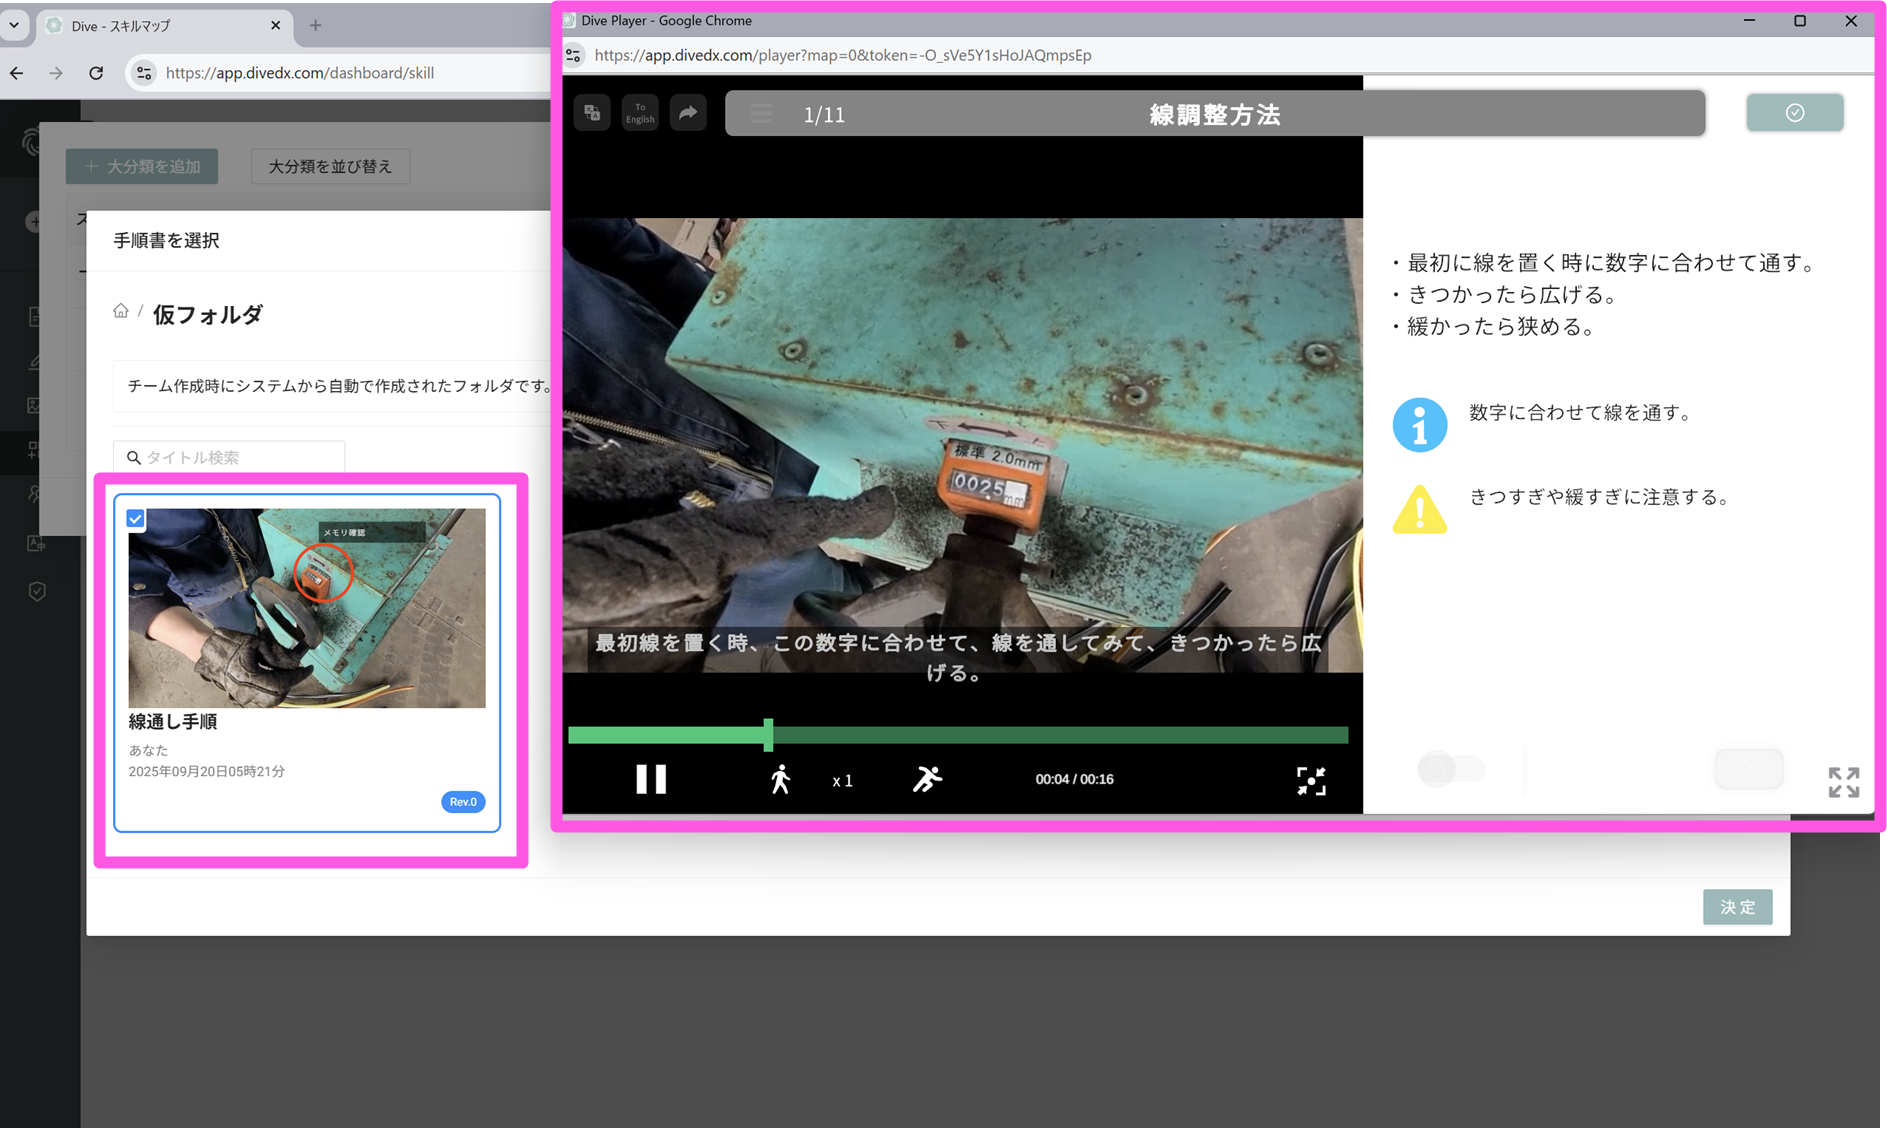
Task: Click the share arrow icon
Action: [688, 113]
